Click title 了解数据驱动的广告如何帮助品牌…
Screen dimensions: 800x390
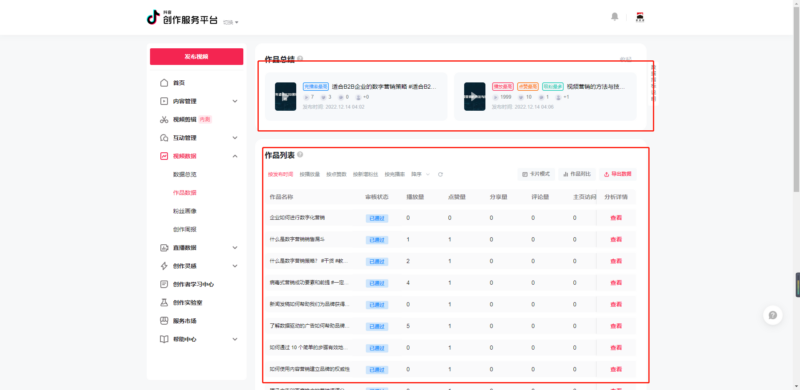tap(309, 326)
